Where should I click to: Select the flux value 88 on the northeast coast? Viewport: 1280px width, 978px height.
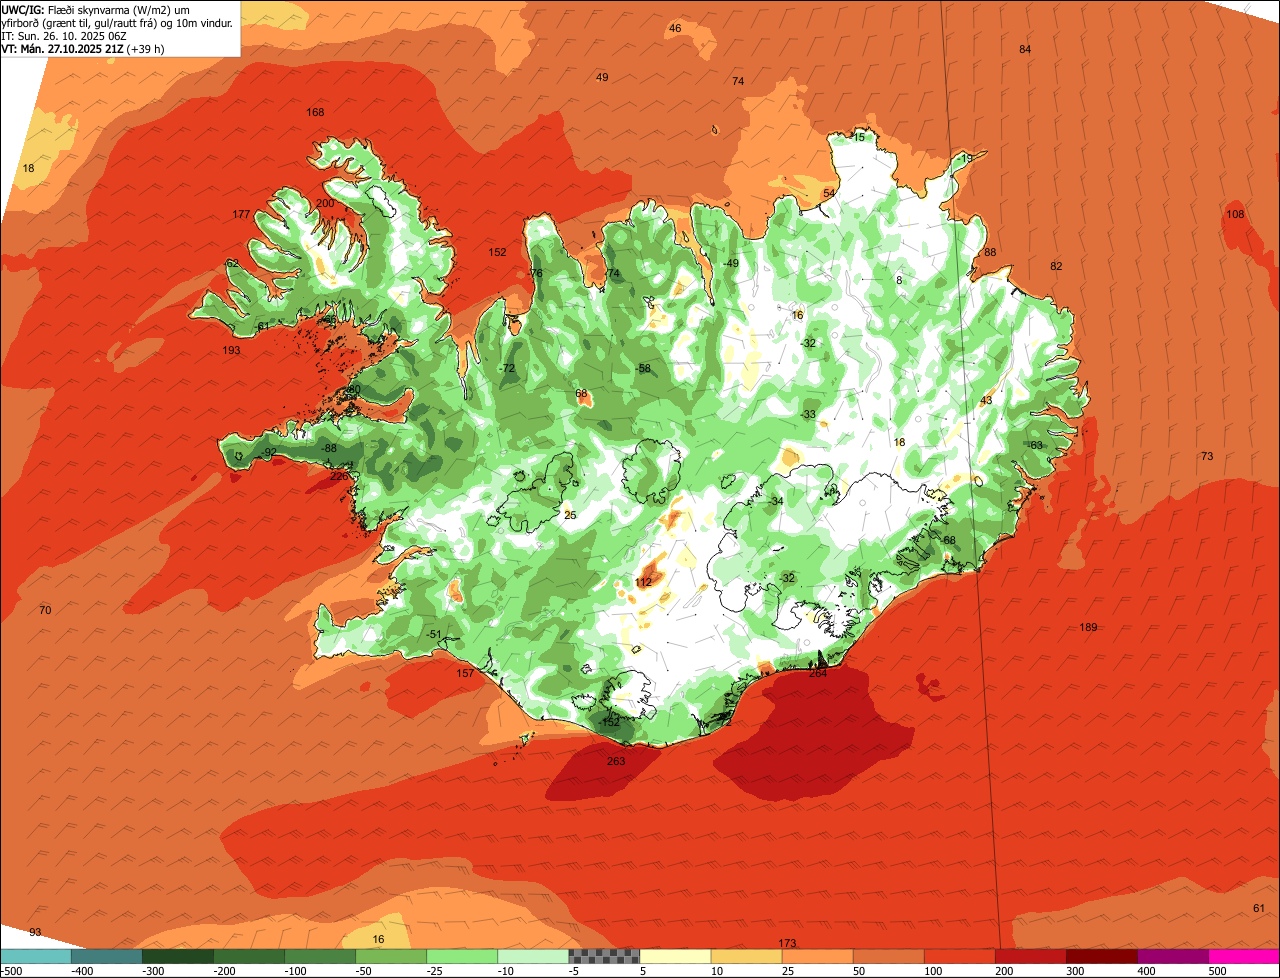click(x=990, y=252)
